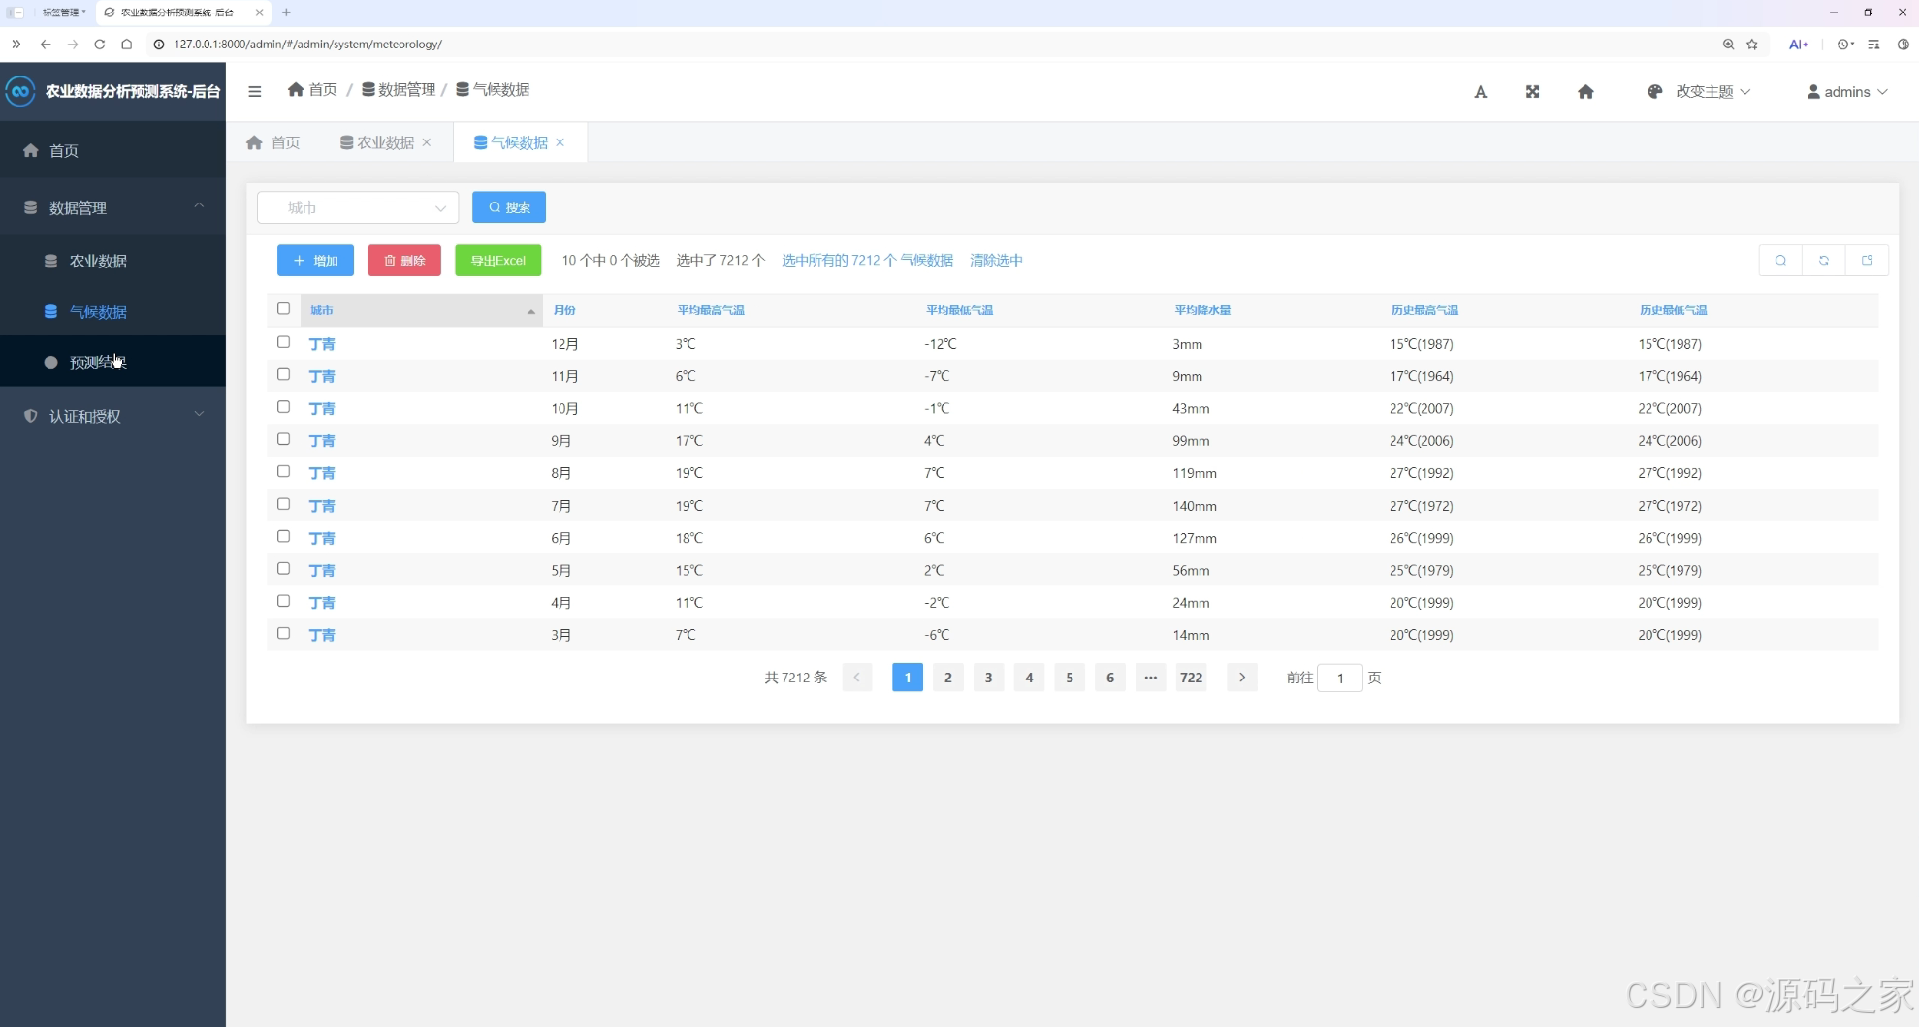The height and width of the screenshot is (1027, 1919).
Task: Click 选中所有的 7212 个 气候数据 link
Action: click(867, 260)
